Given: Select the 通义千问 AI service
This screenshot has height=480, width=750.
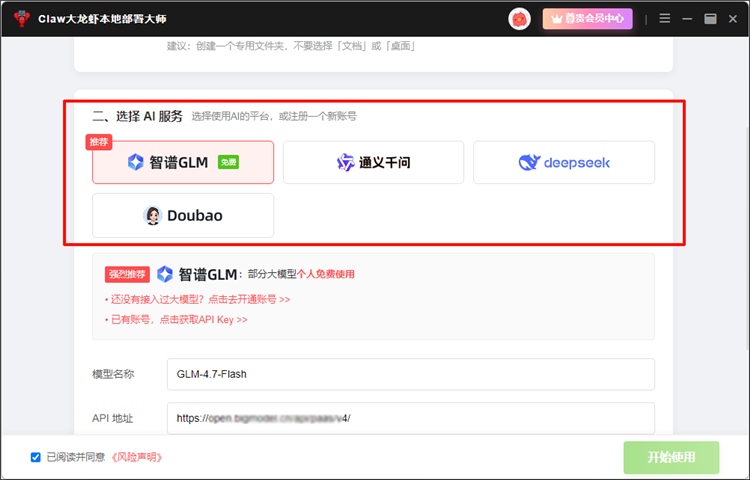Looking at the screenshot, I should [x=373, y=162].
